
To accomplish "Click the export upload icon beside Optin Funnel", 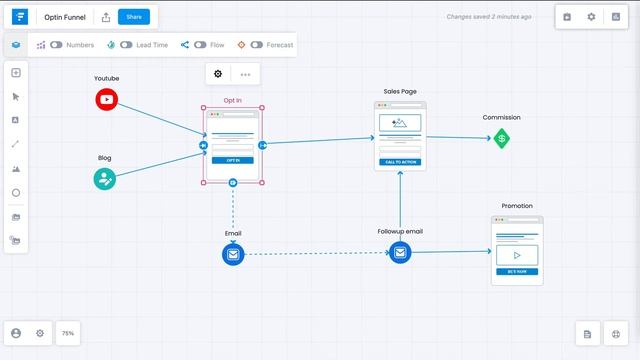I will (106, 17).
